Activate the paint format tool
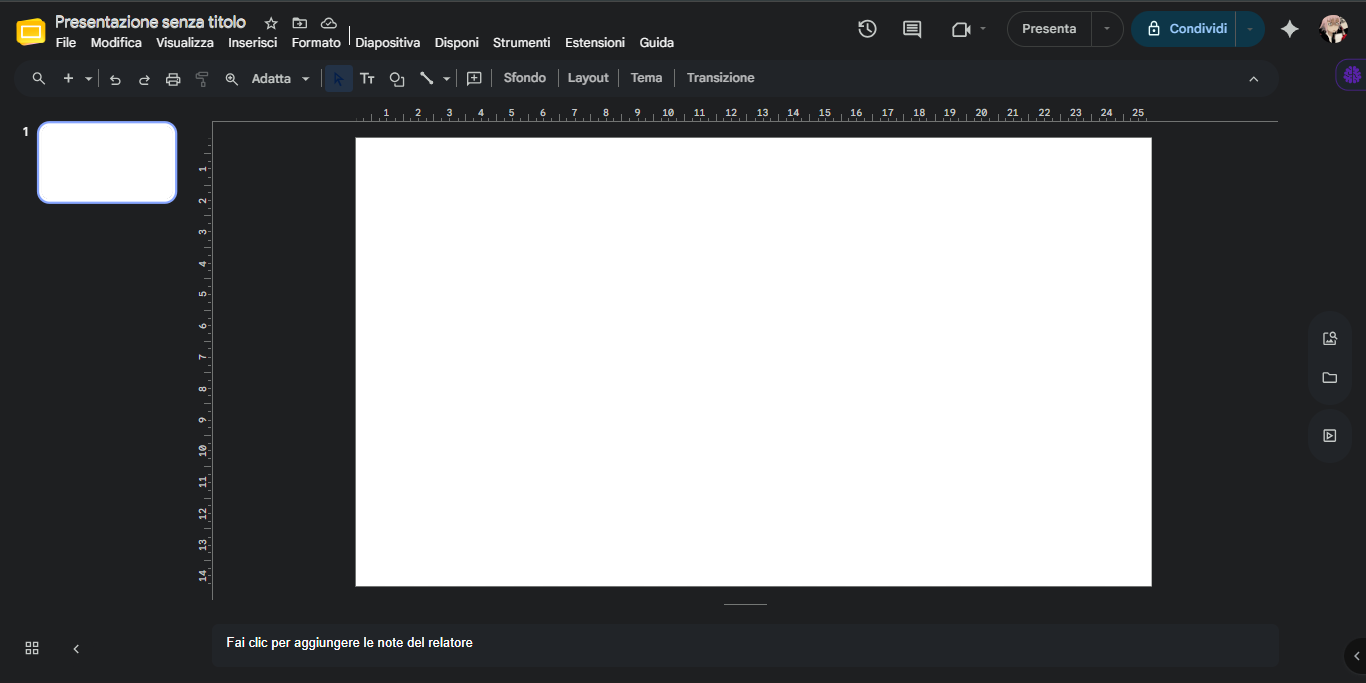The width and height of the screenshot is (1366, 683). point(202,79)
